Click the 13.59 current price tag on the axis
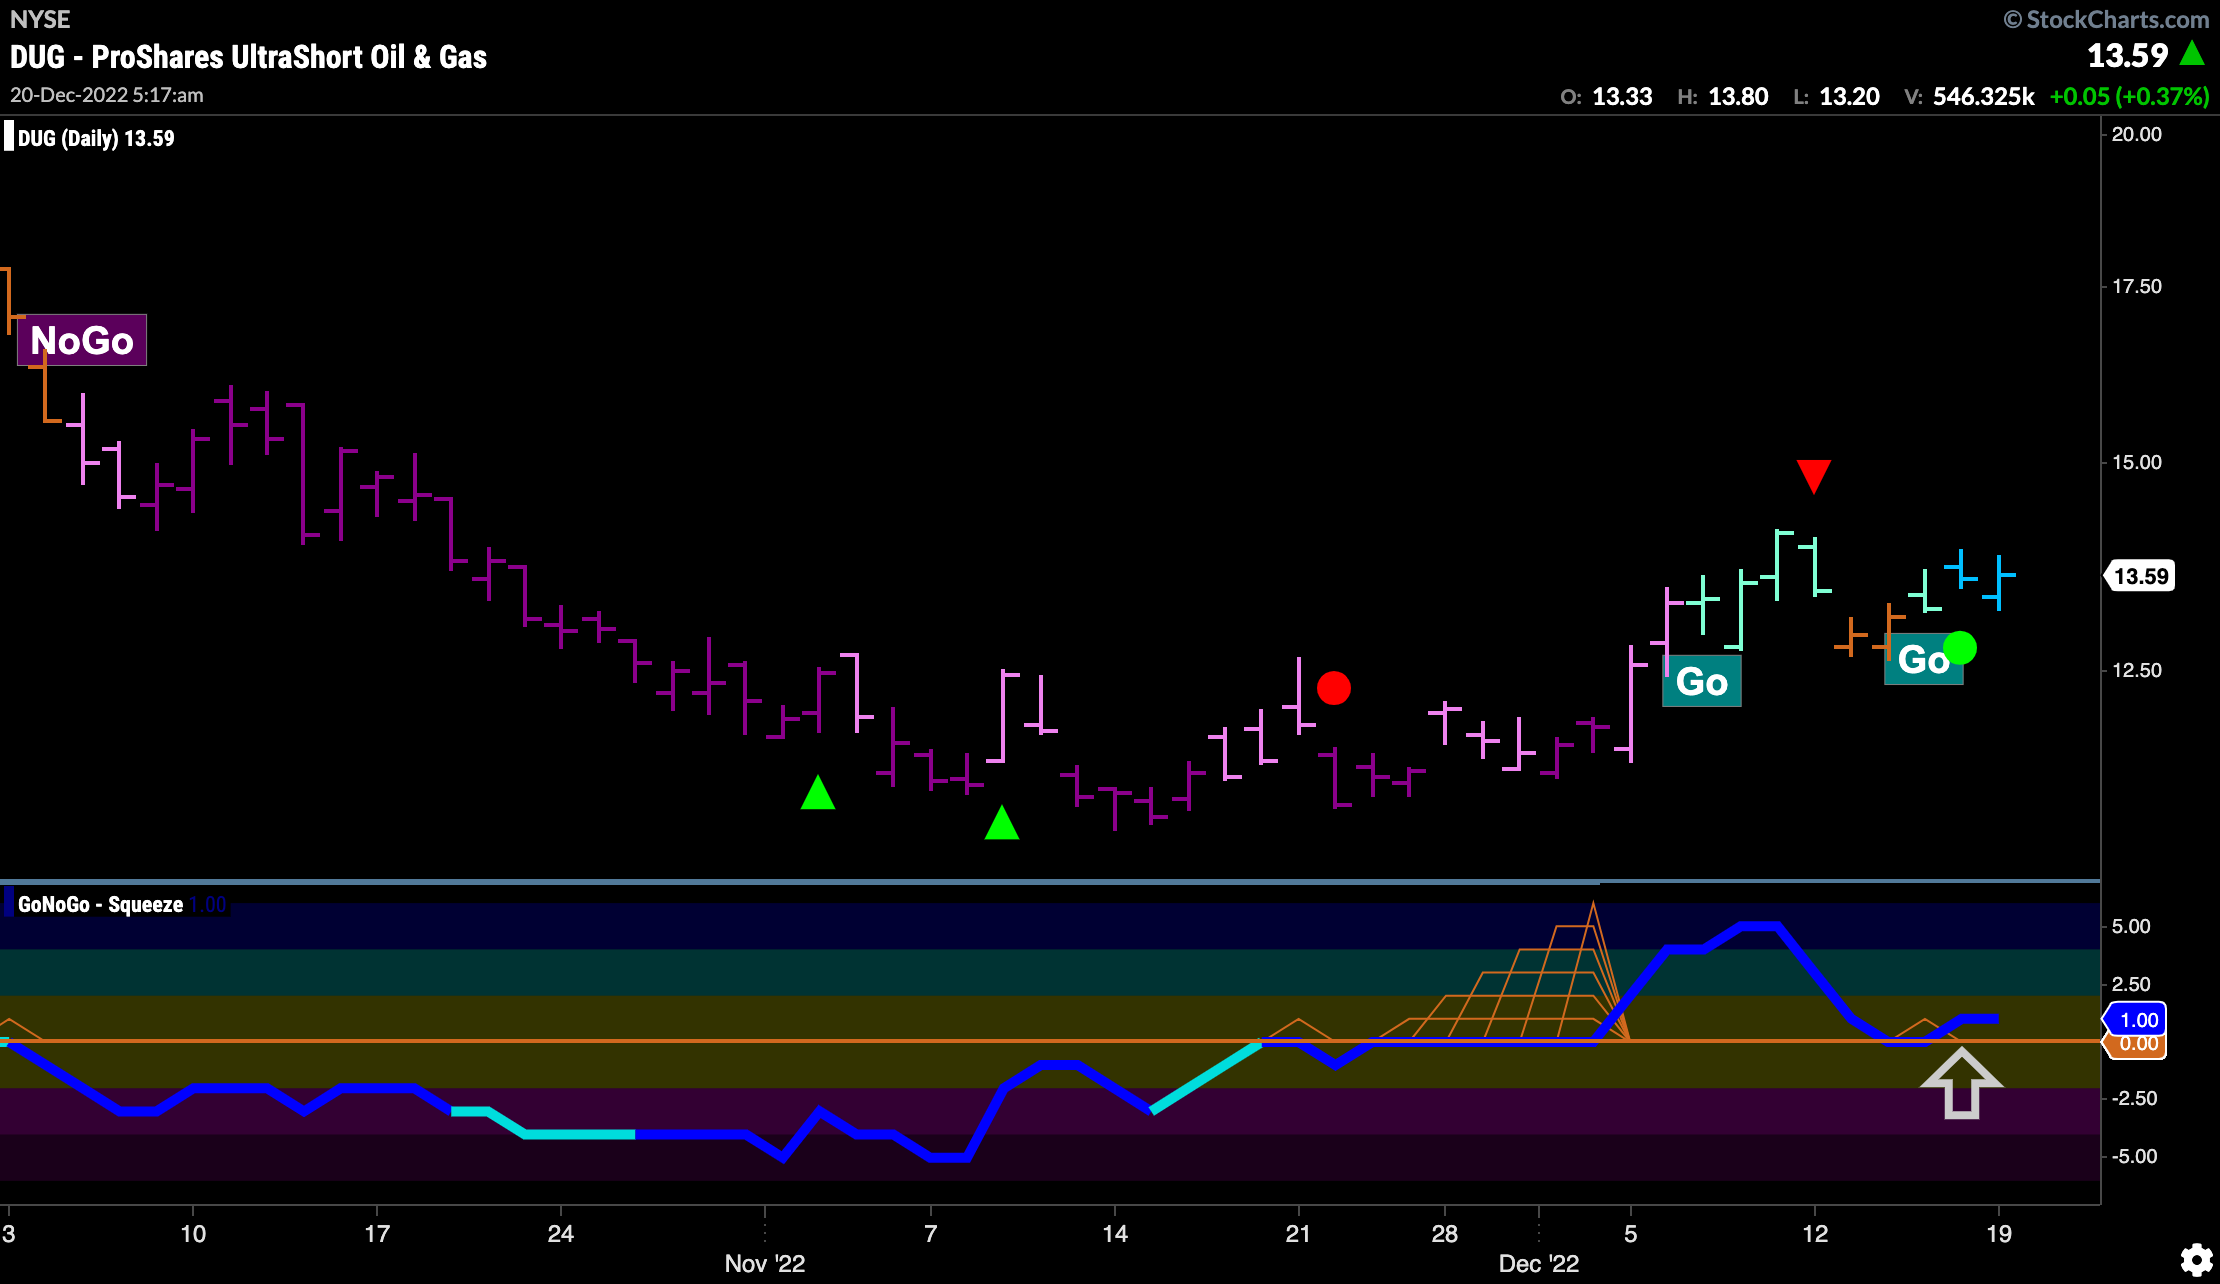Viewport: 2220px width, 1284px height. pyautogui.click(x=2140, y=576)
